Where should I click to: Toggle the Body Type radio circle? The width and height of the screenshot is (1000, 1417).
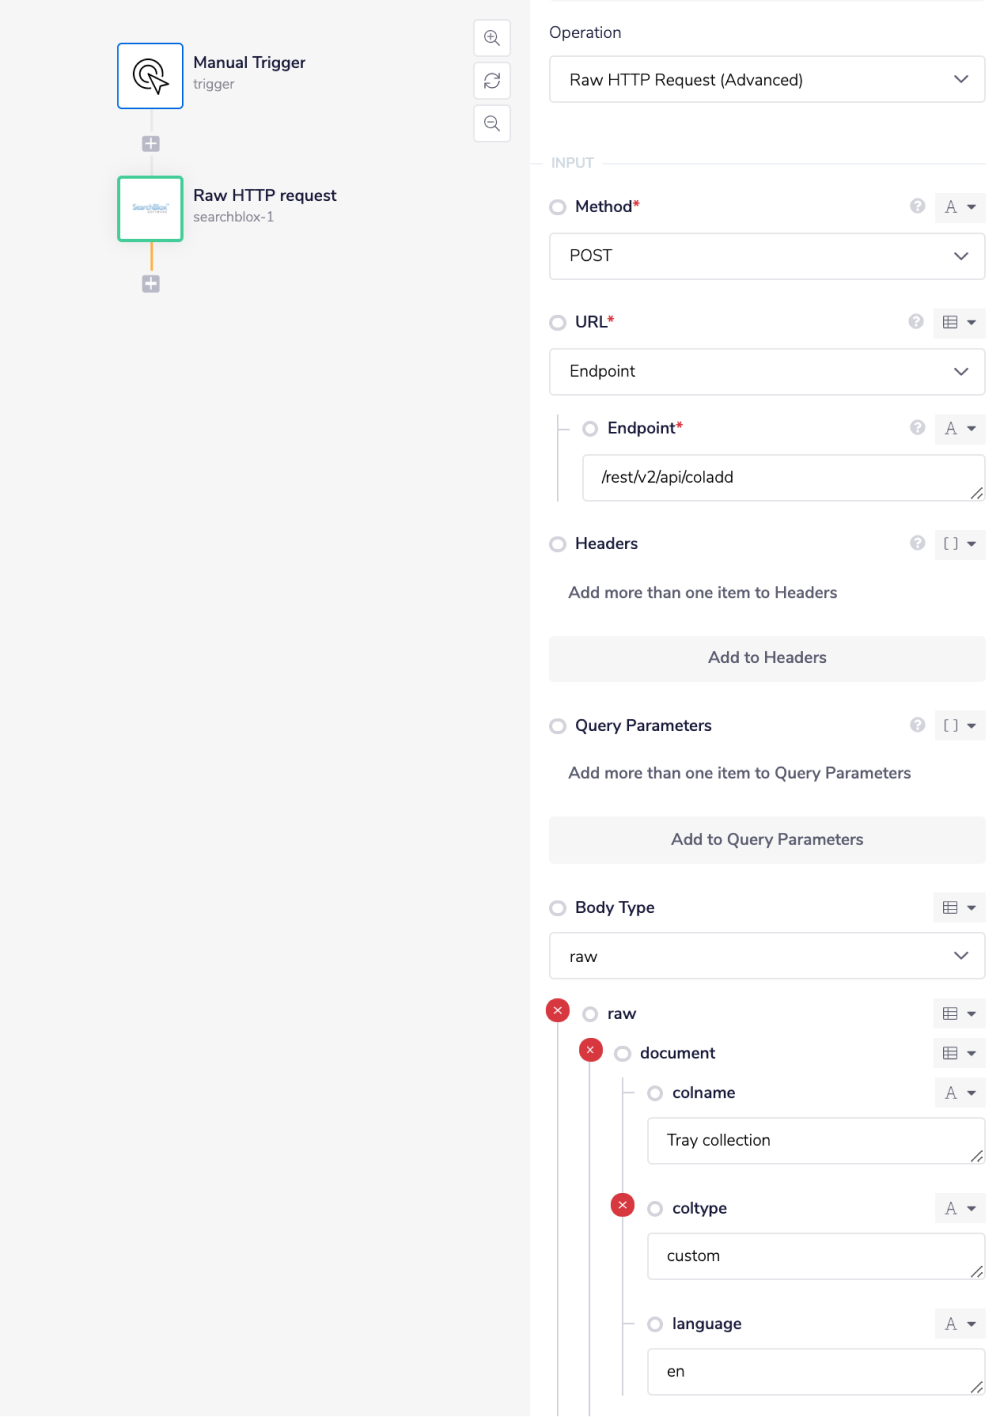(x=558, y=908)
